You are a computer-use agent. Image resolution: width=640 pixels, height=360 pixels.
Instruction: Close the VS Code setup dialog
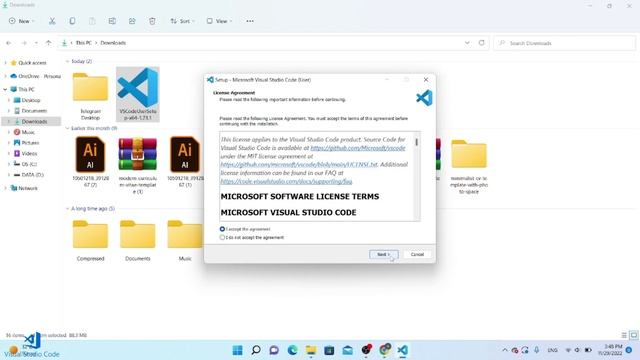[426, 80]
